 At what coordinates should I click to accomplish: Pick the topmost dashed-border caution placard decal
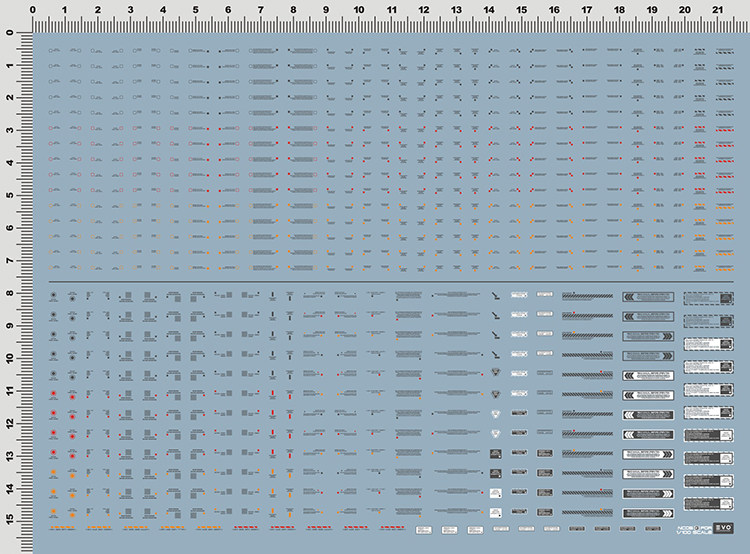coord(708,299)
